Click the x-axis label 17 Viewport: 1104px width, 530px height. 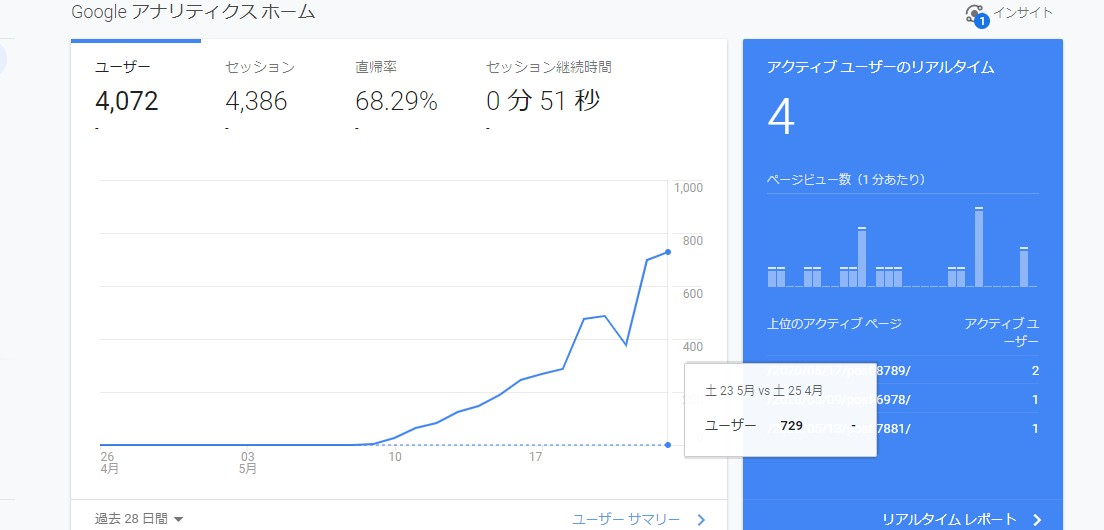point(536,458)
